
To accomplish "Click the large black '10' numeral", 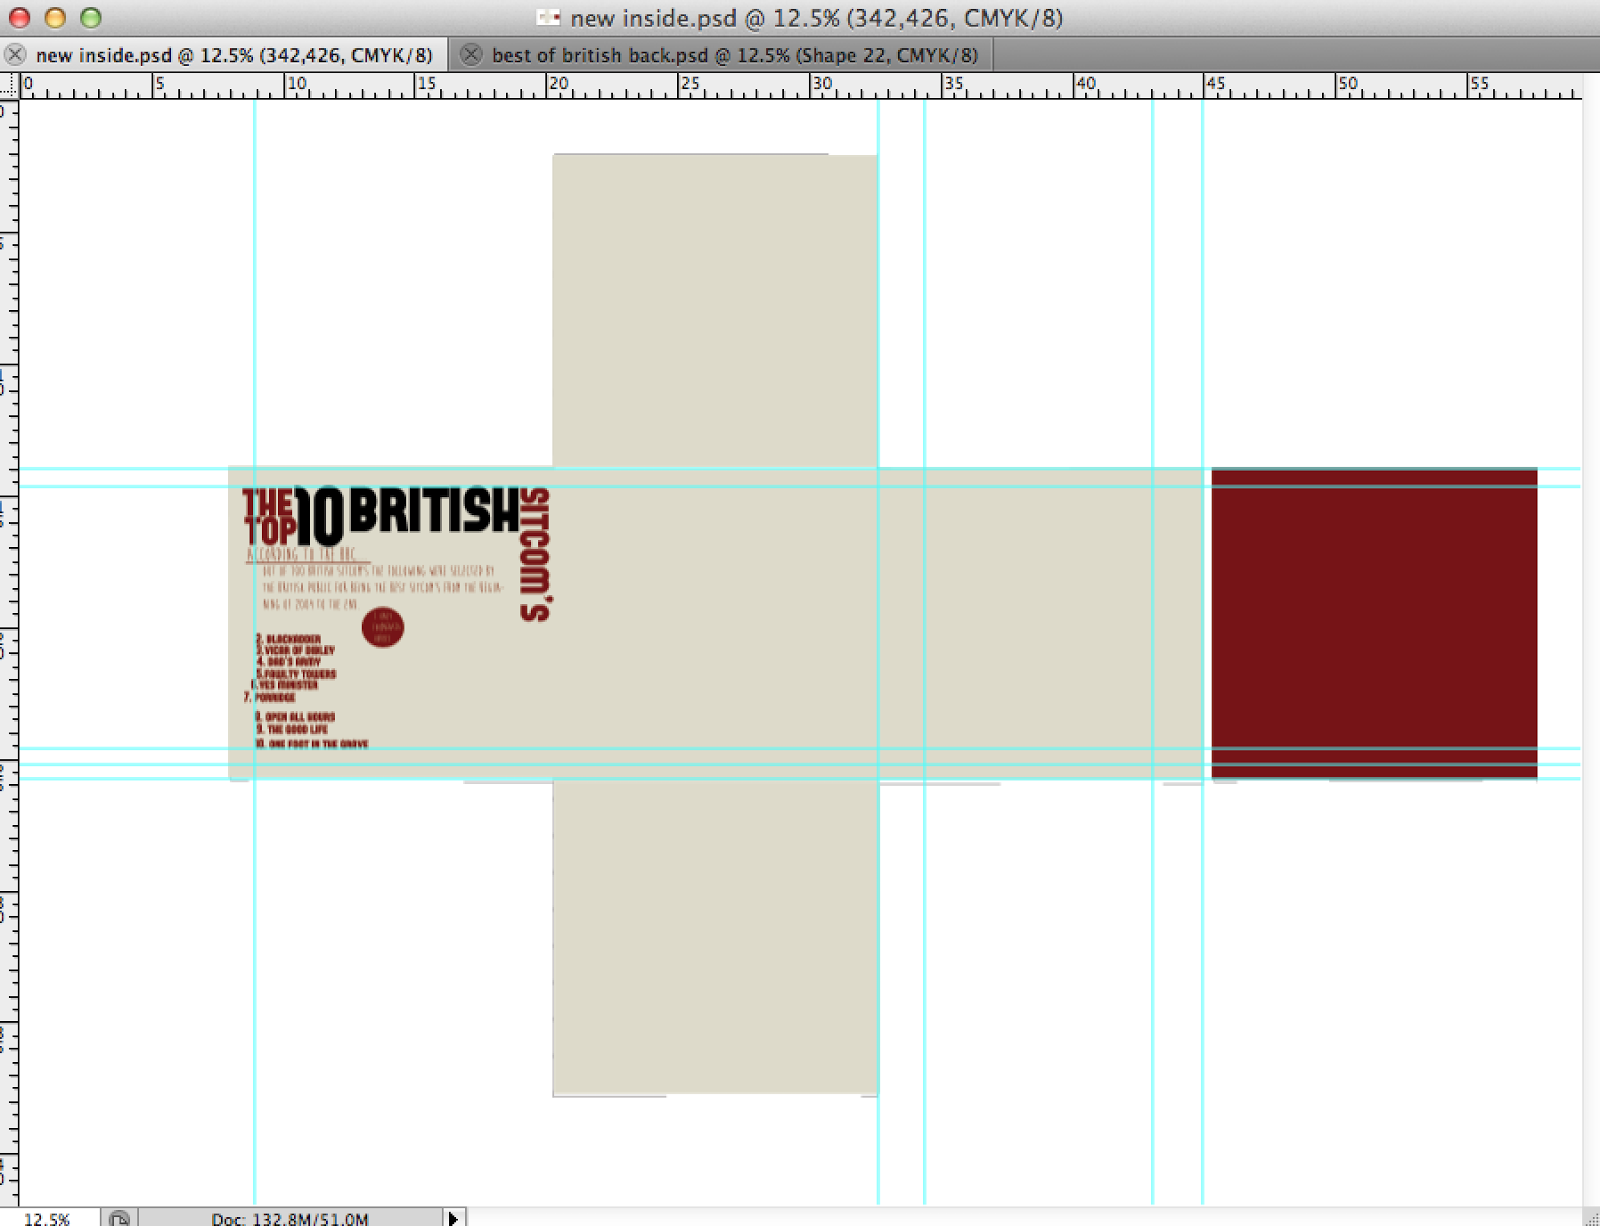I will (x=319, y=516).
